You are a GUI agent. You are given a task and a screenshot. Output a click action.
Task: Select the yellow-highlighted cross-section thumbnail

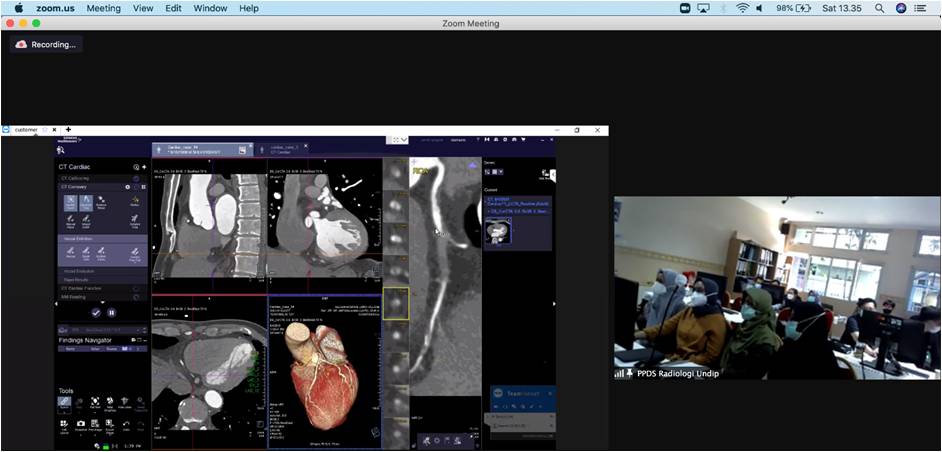[x=395, y=305]
